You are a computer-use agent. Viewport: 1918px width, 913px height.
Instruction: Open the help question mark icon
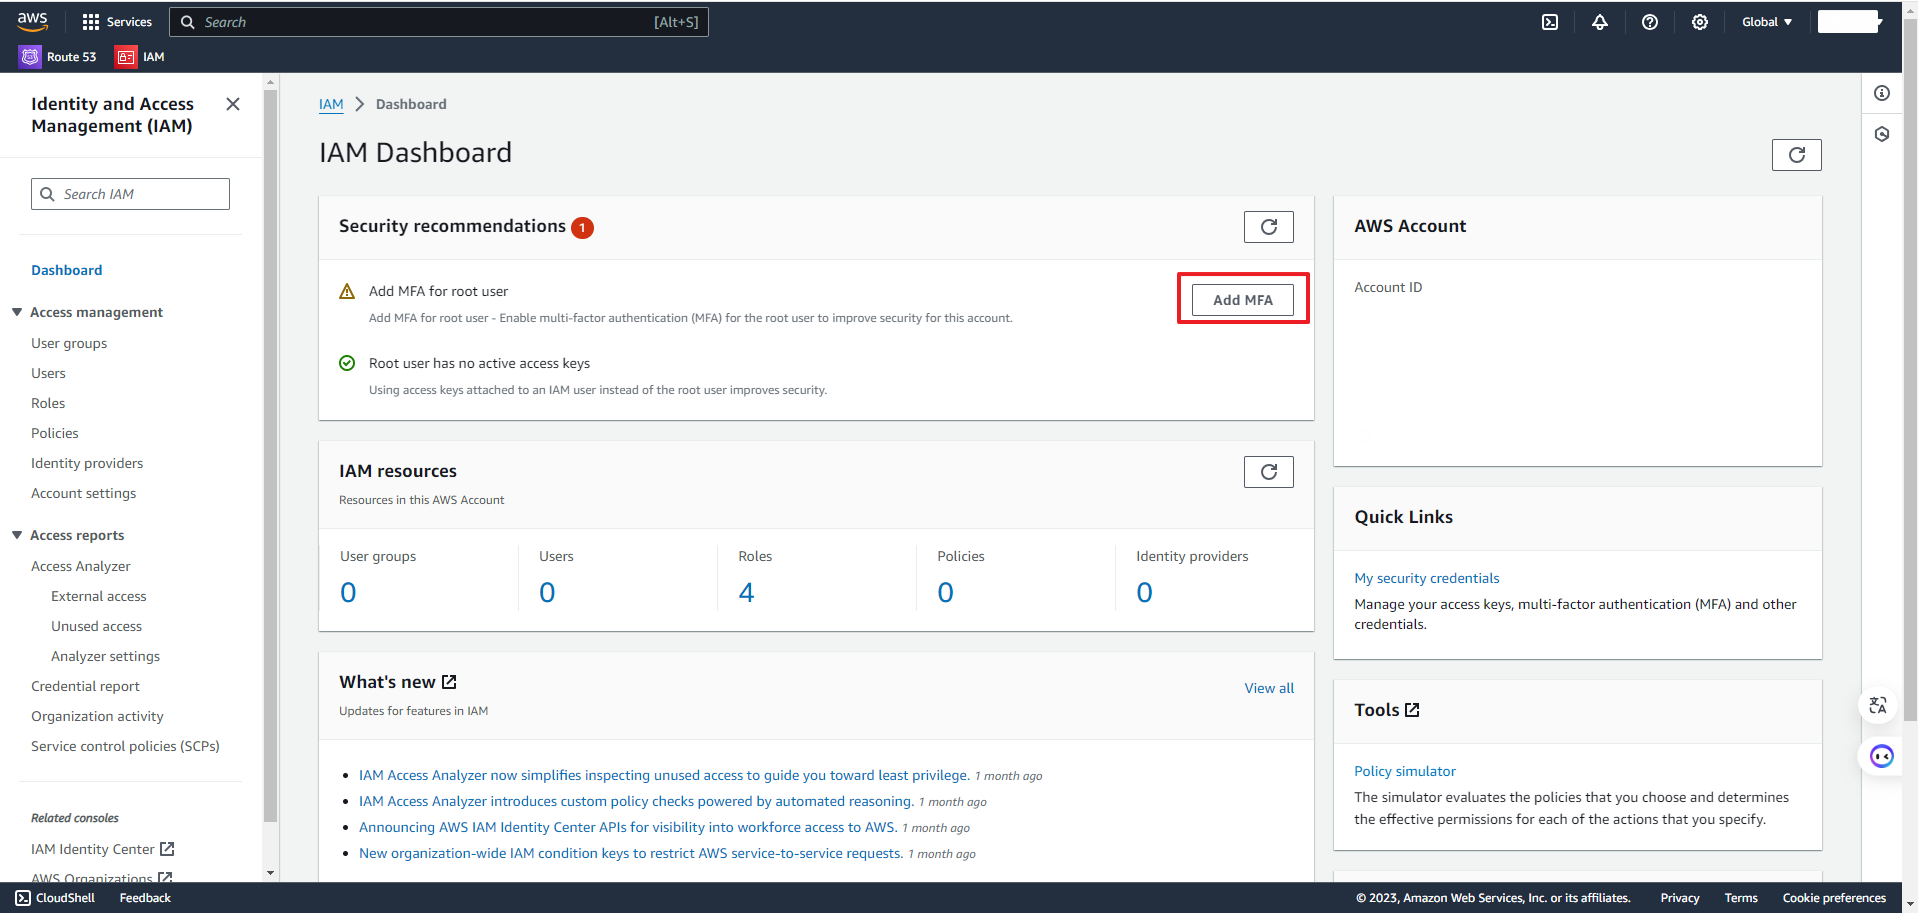pyautogui.click(x=1650, y=22)
